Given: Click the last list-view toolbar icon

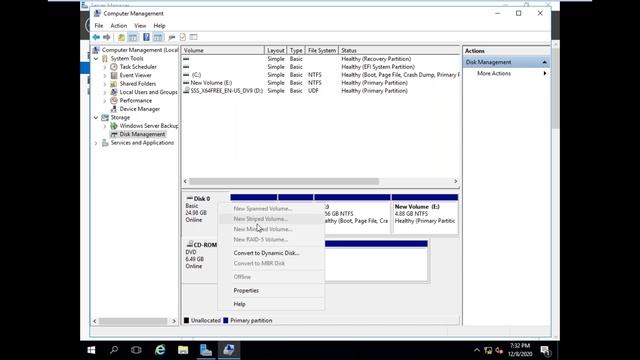Looking at the screenshot, I should click(193, 37).
